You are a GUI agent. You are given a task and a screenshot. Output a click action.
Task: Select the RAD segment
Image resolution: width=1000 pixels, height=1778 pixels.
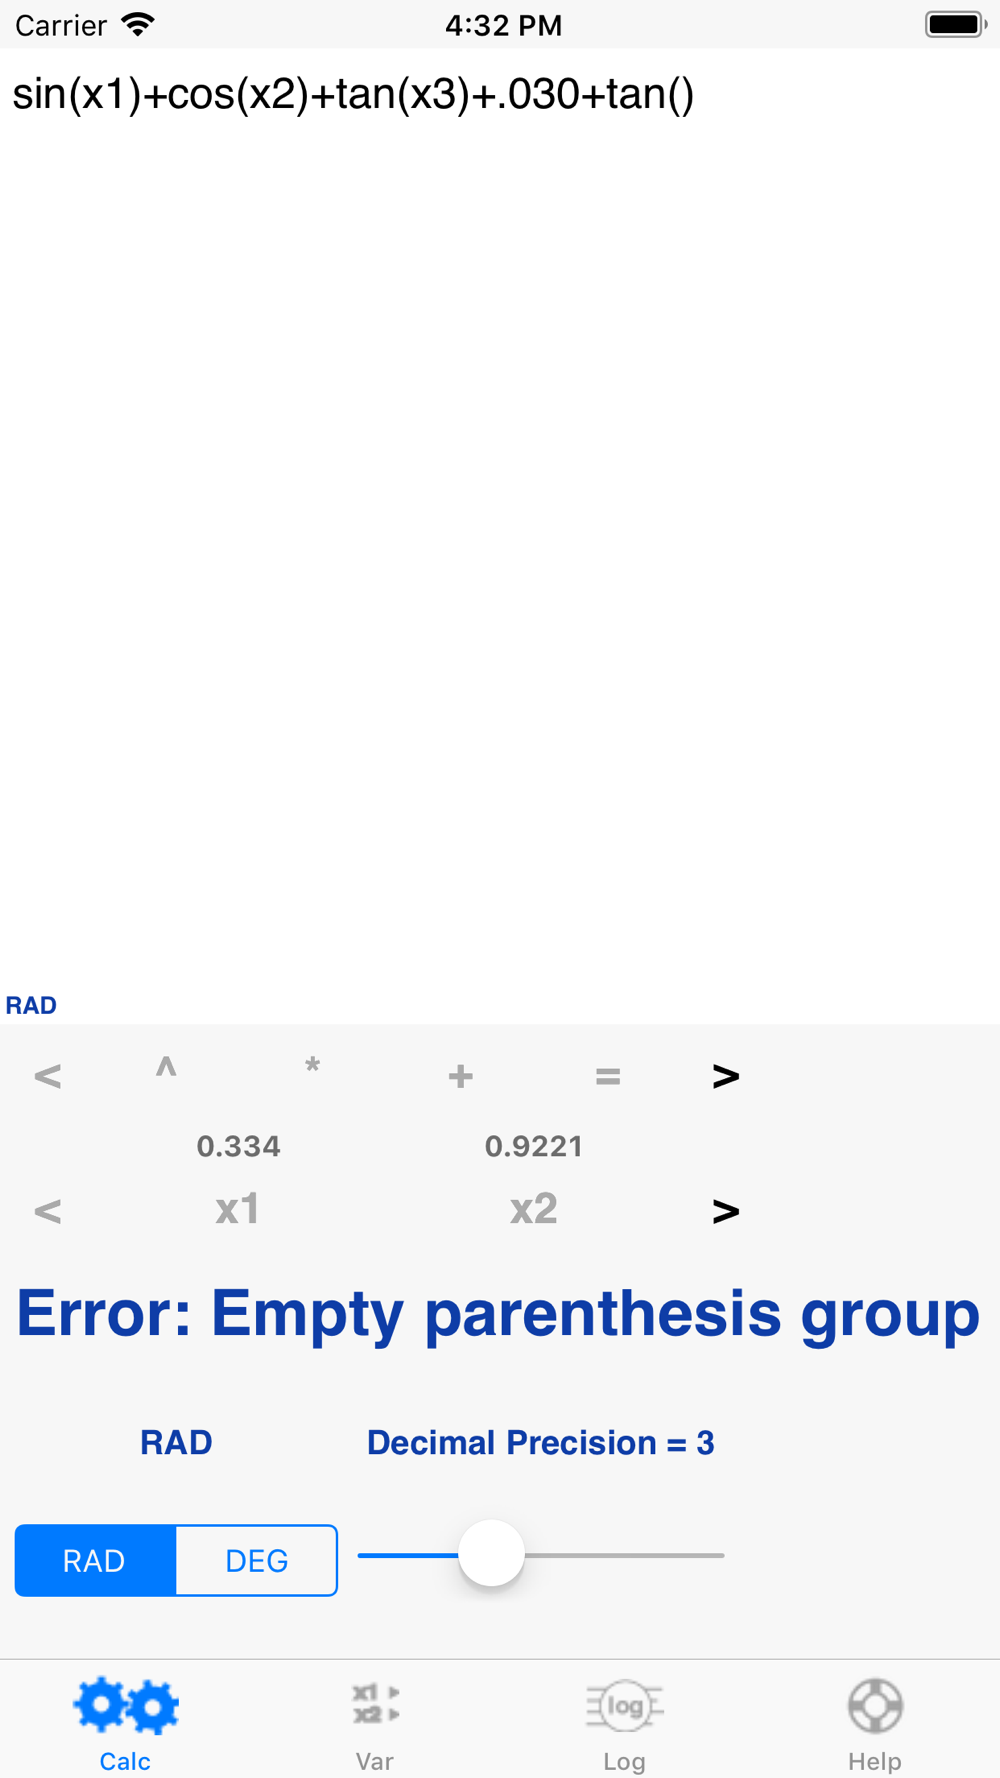coord(95,1560)
